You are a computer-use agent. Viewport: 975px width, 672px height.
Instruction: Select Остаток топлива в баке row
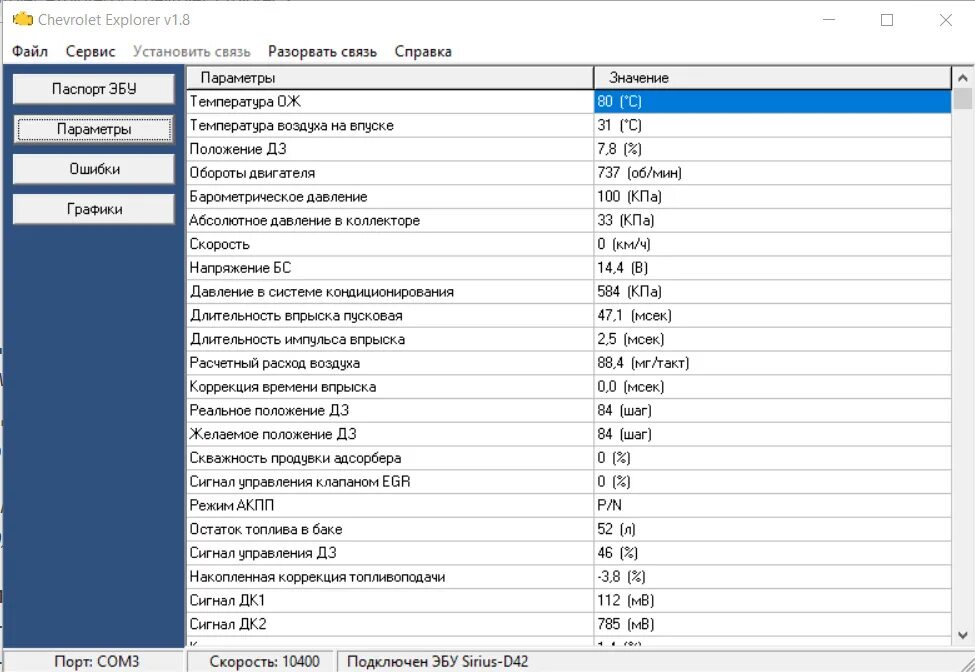click(x=569, y=529)
